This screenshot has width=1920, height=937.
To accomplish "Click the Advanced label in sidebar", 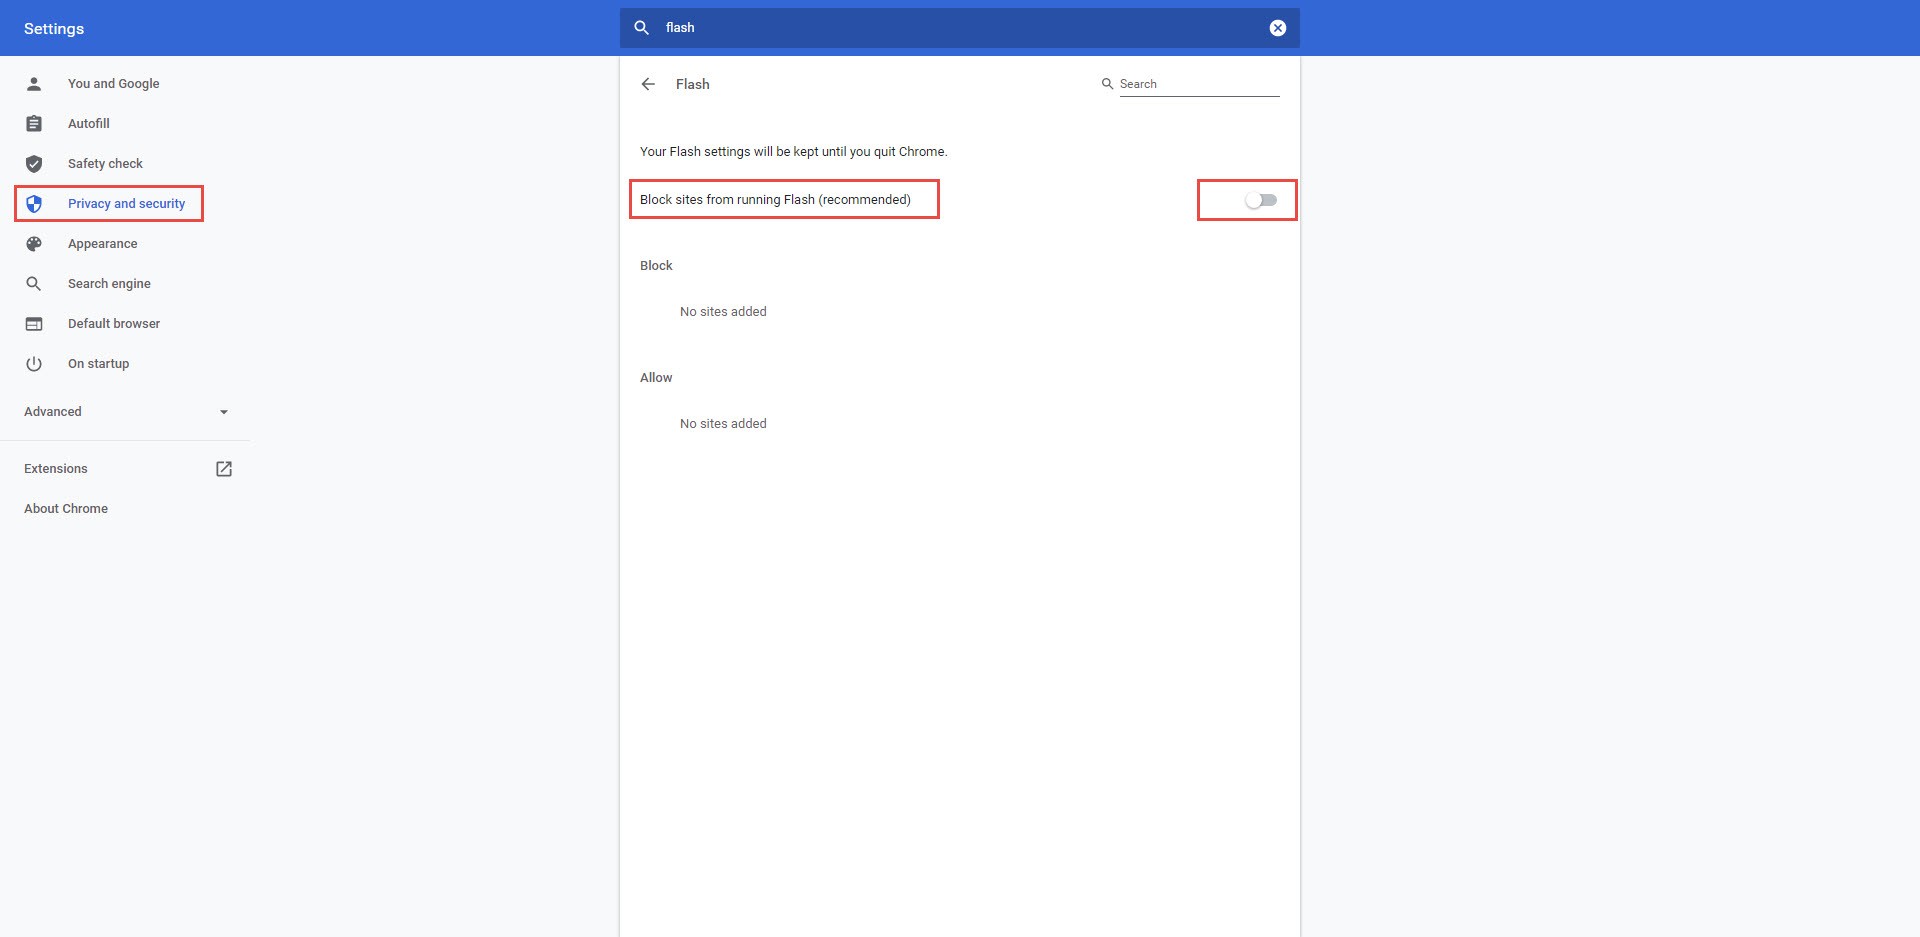I will click(x=53, y=412).
